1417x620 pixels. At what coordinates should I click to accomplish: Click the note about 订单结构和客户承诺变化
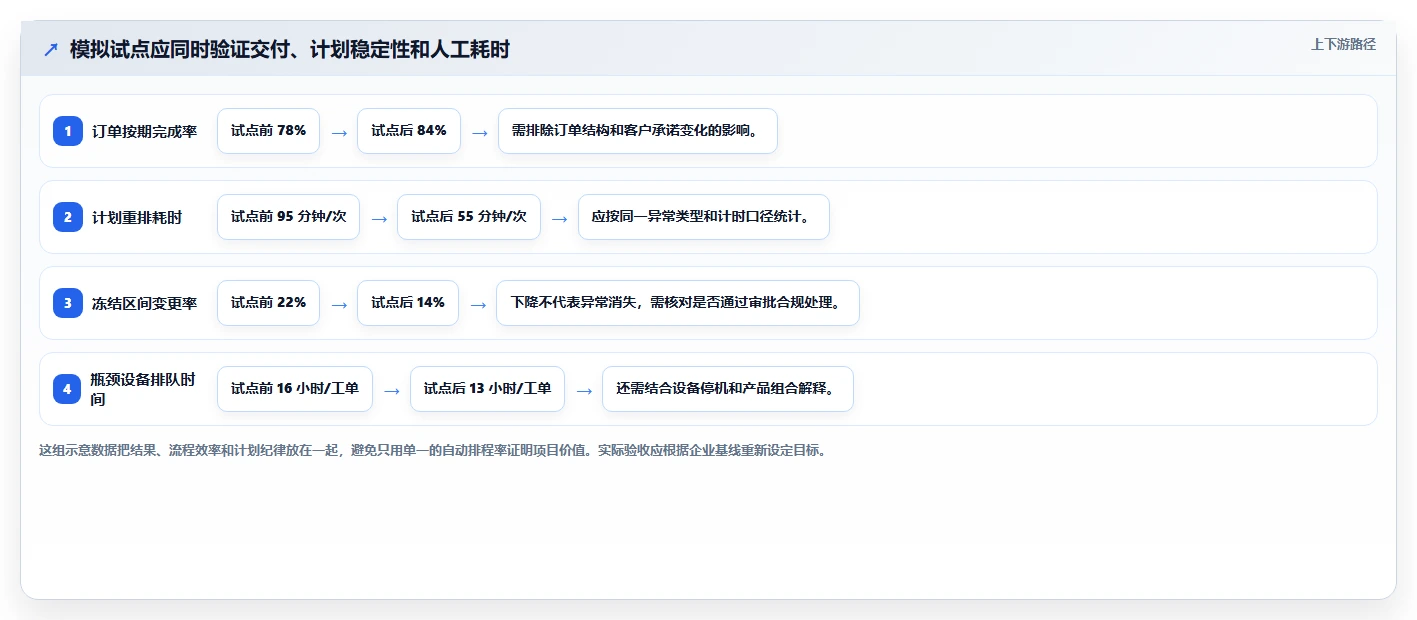coord(638,131)
